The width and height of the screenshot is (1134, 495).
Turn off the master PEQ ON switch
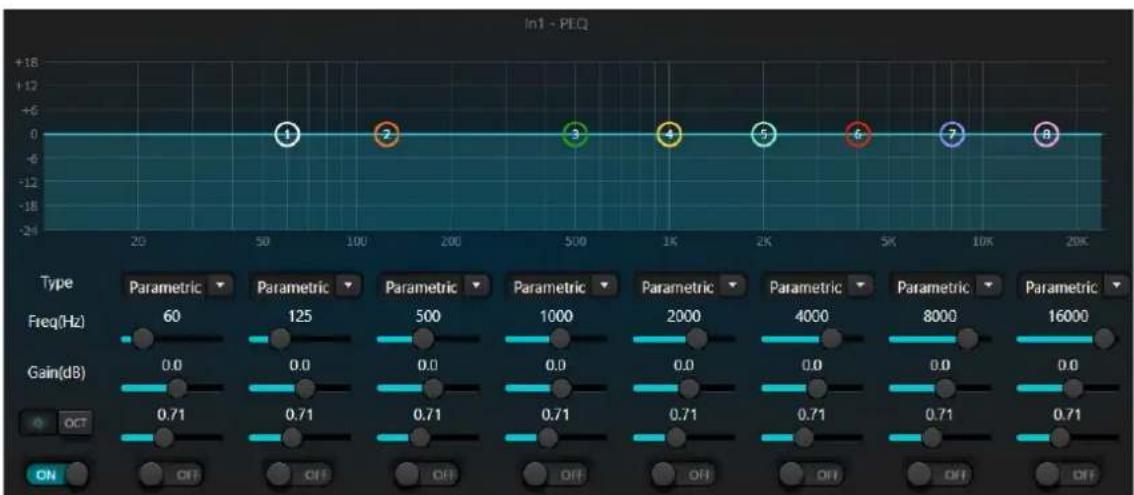tap(57, 475)
